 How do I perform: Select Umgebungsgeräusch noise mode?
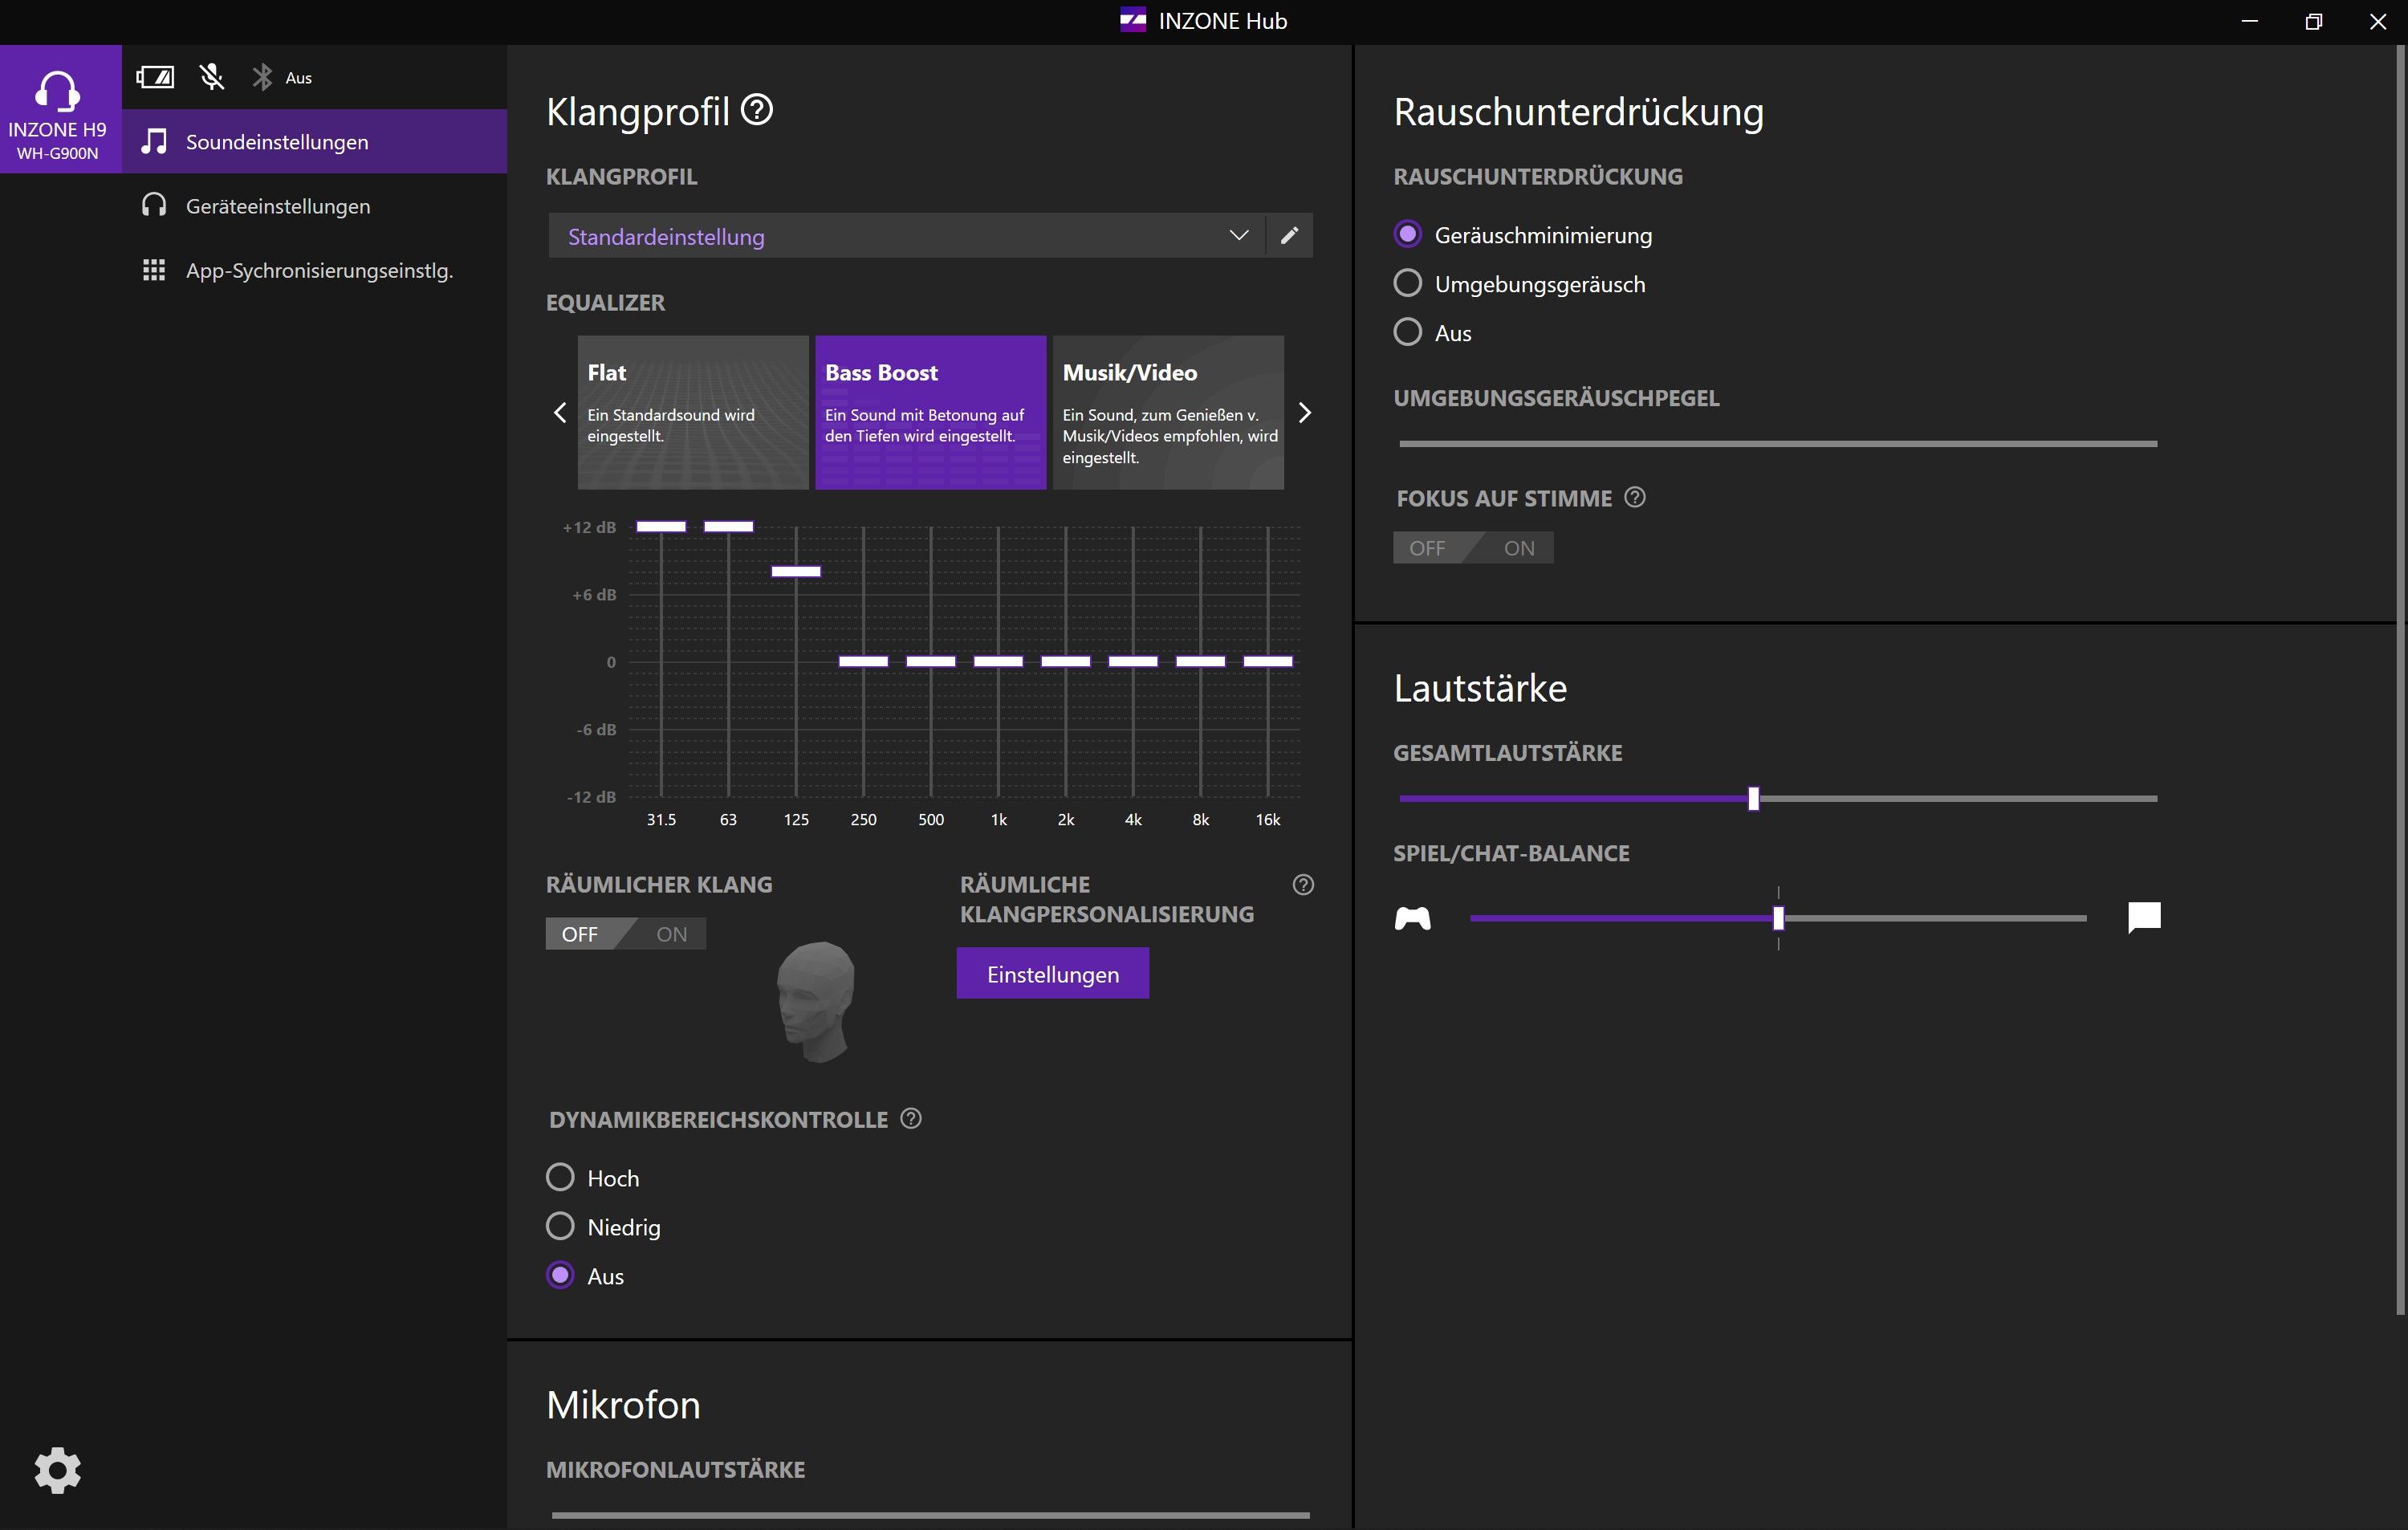(1407, 283)
